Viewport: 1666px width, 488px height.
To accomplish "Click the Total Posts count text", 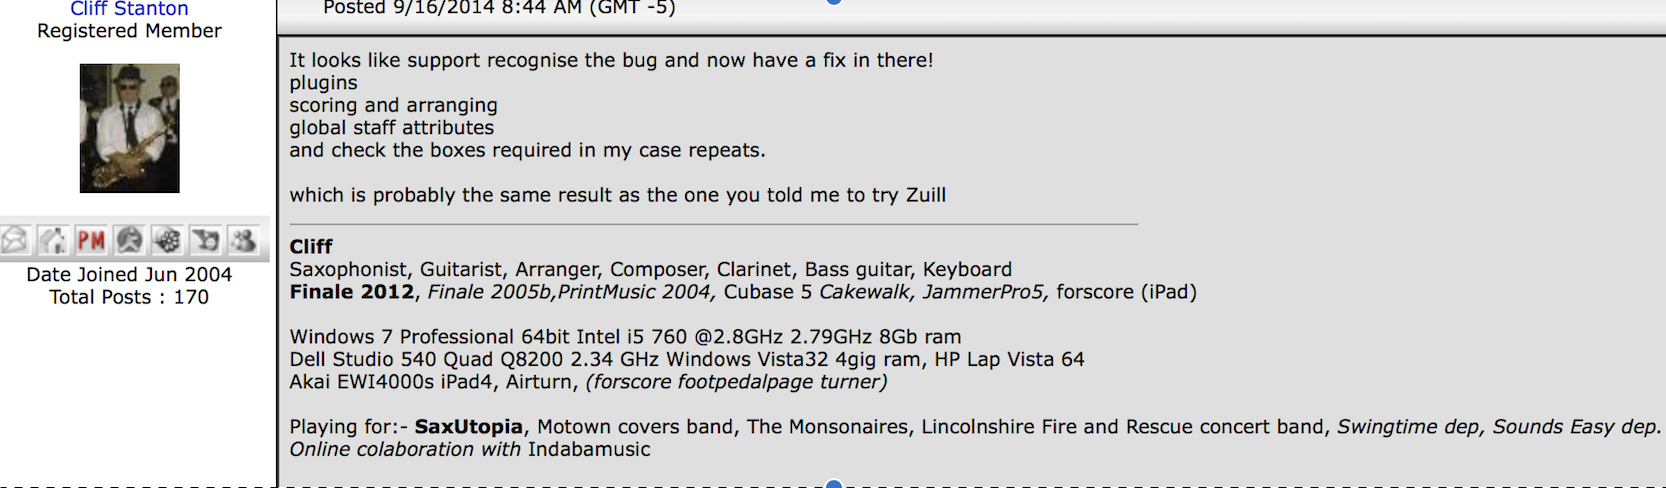I will [x=129, y=297].
